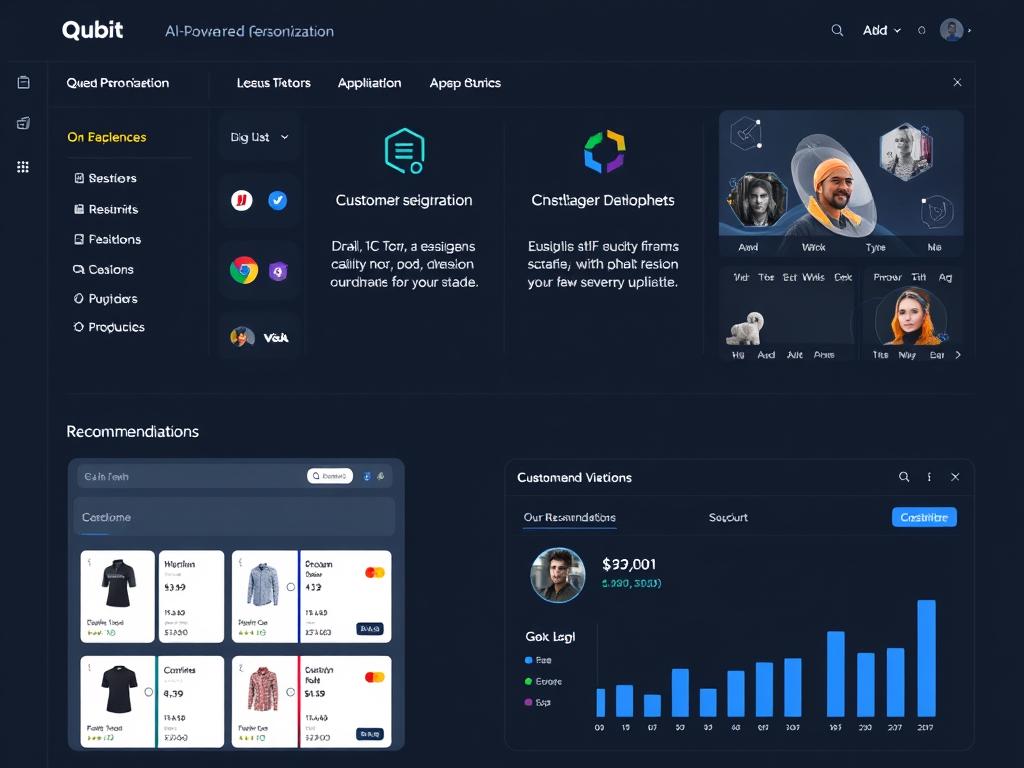Click the blue shield icon in Recommendations bar
1024x768 pixels.
(366, 476)
